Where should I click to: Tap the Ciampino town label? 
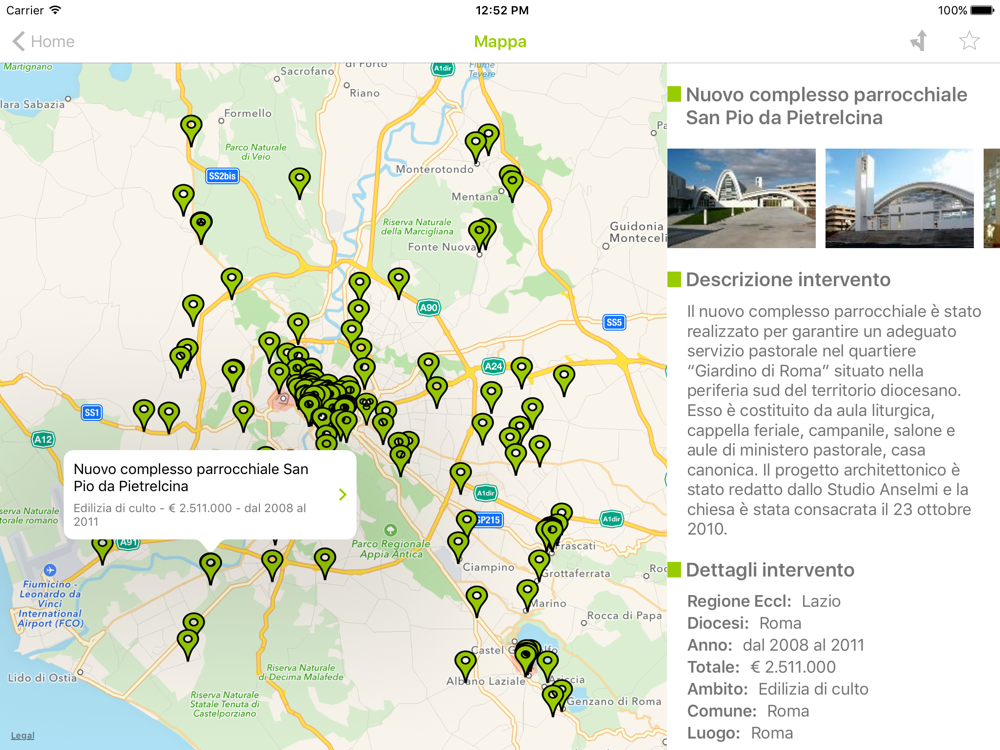[488, 567]
